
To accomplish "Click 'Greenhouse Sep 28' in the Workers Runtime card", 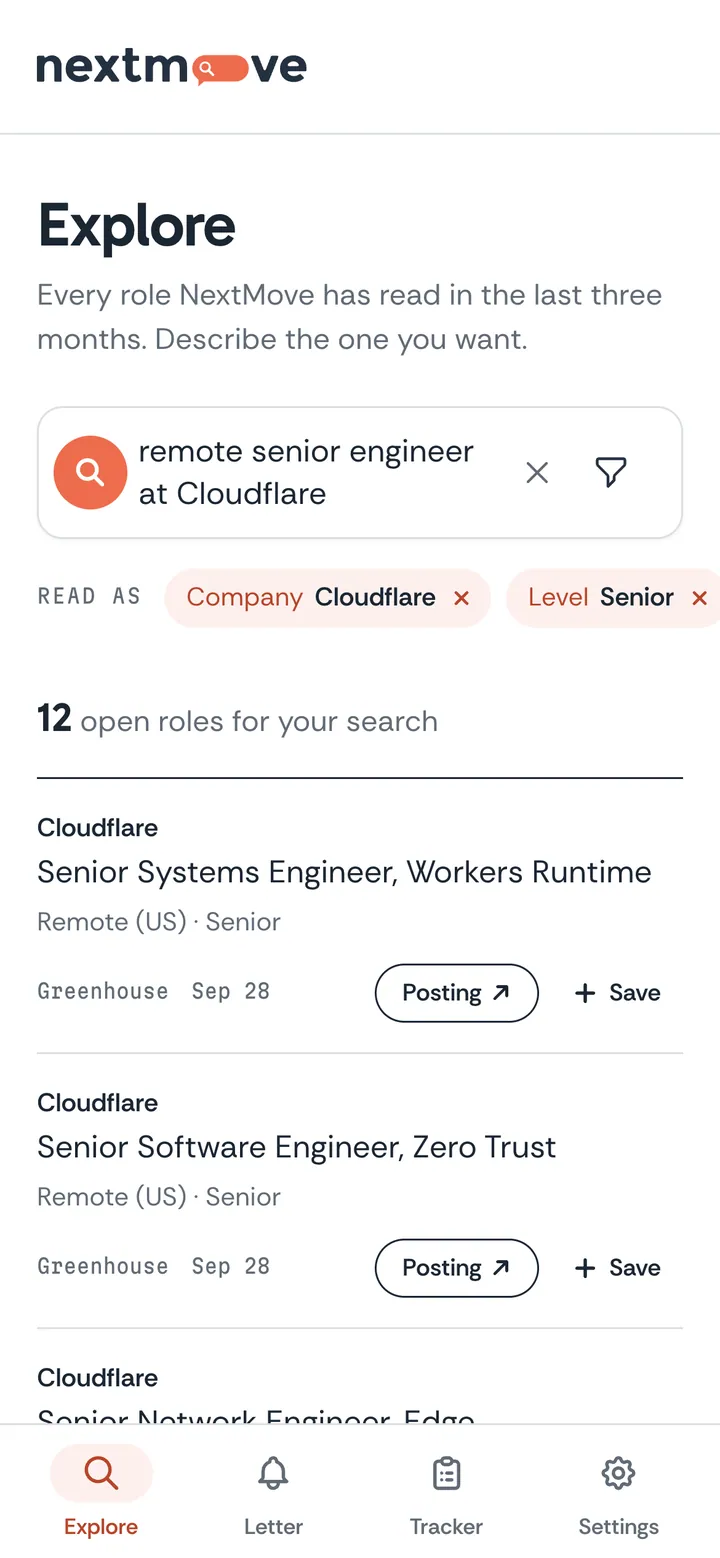I will [154, 992].
